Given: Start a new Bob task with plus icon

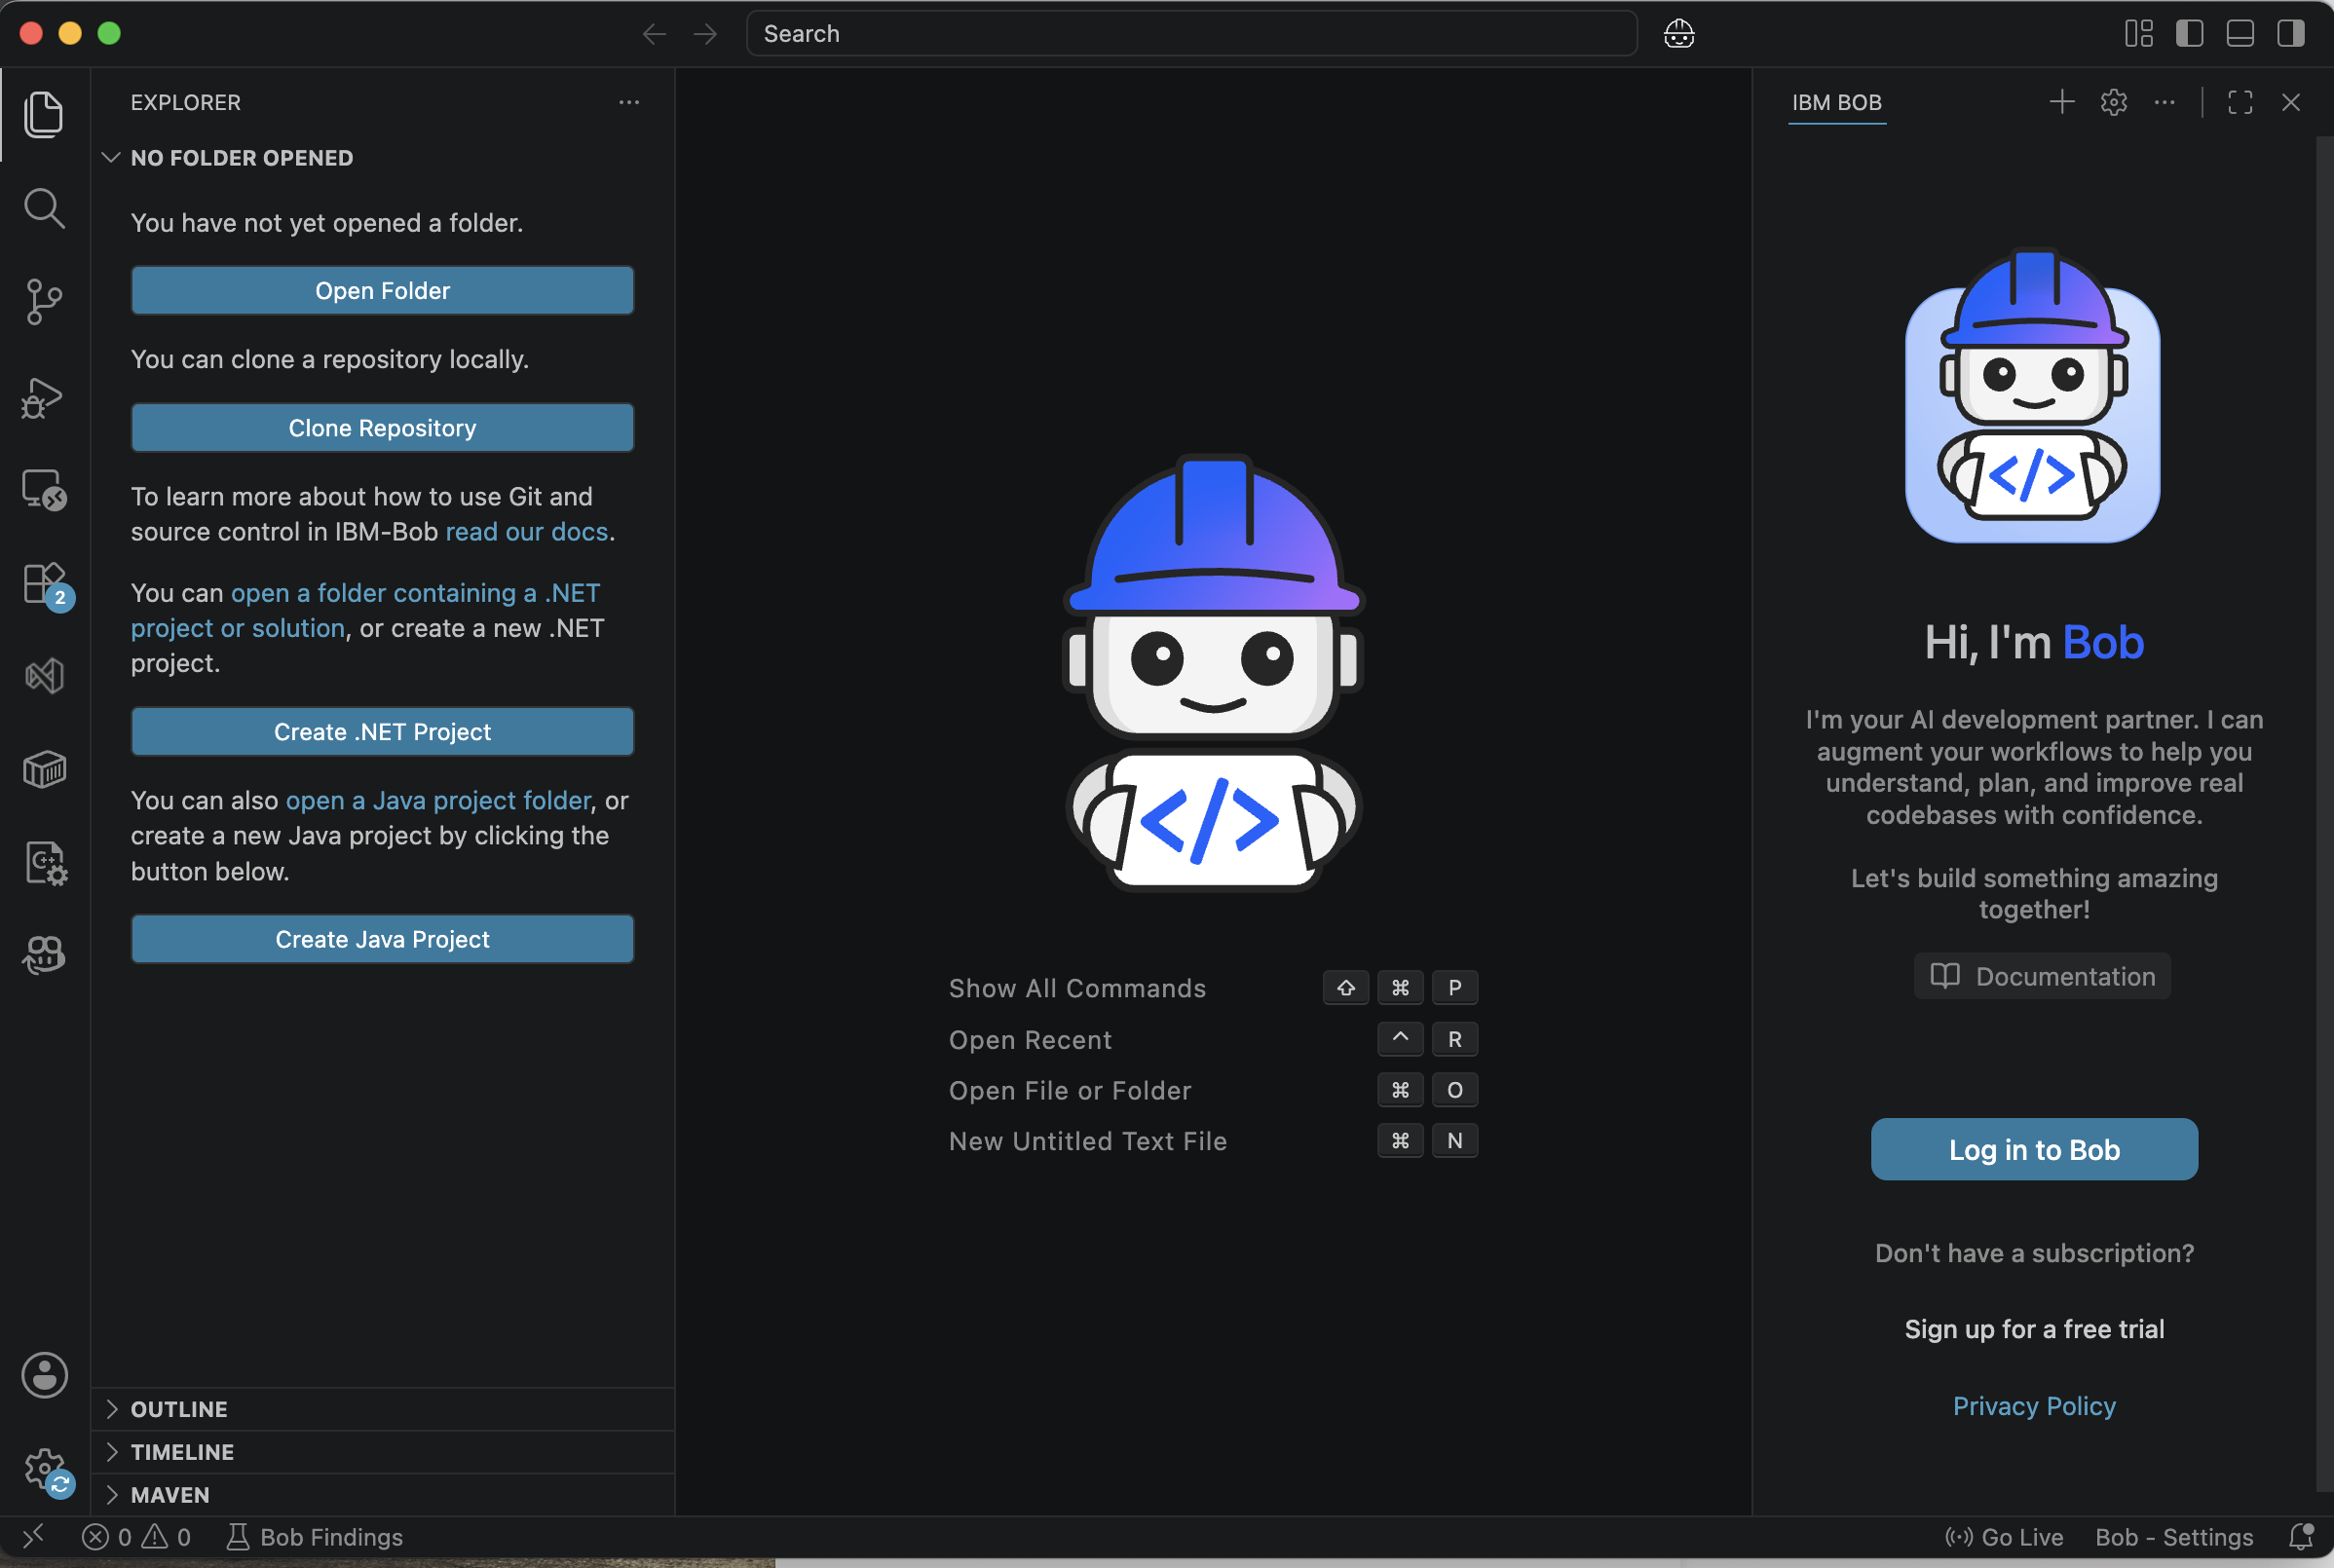Looking at the screenshot, I should pyautogui.click(x=2062, y=102).
